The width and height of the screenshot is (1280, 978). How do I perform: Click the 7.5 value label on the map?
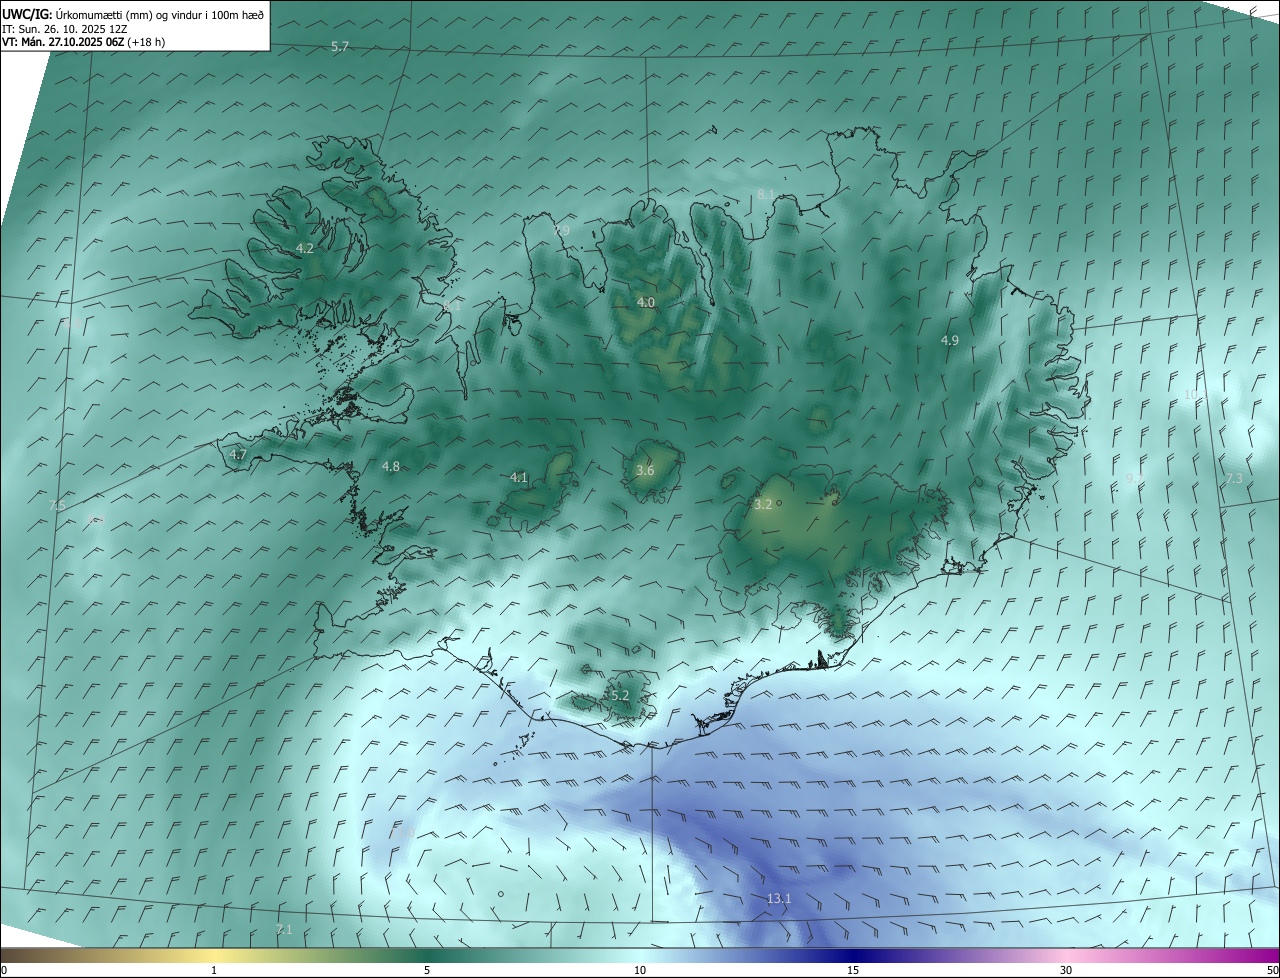tap(57, 506)
